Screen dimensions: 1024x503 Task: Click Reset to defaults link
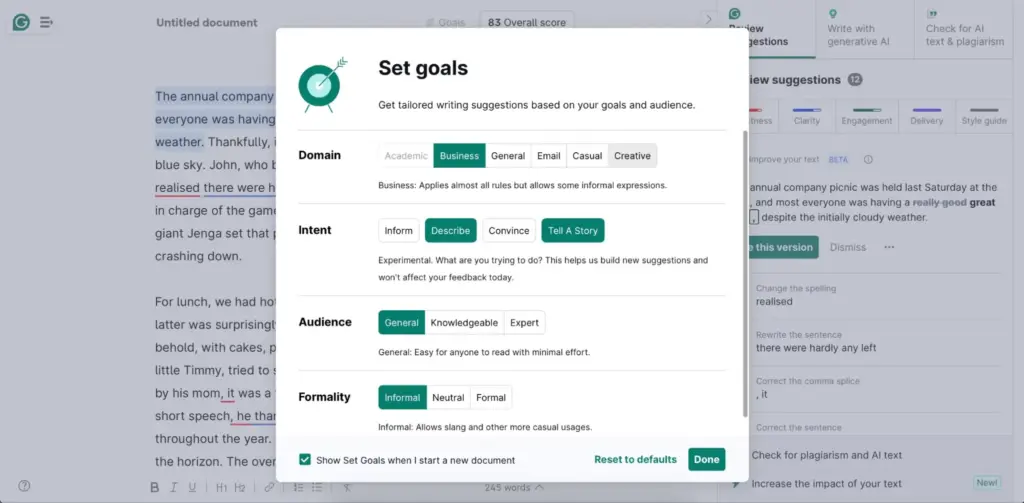(635, 459)
